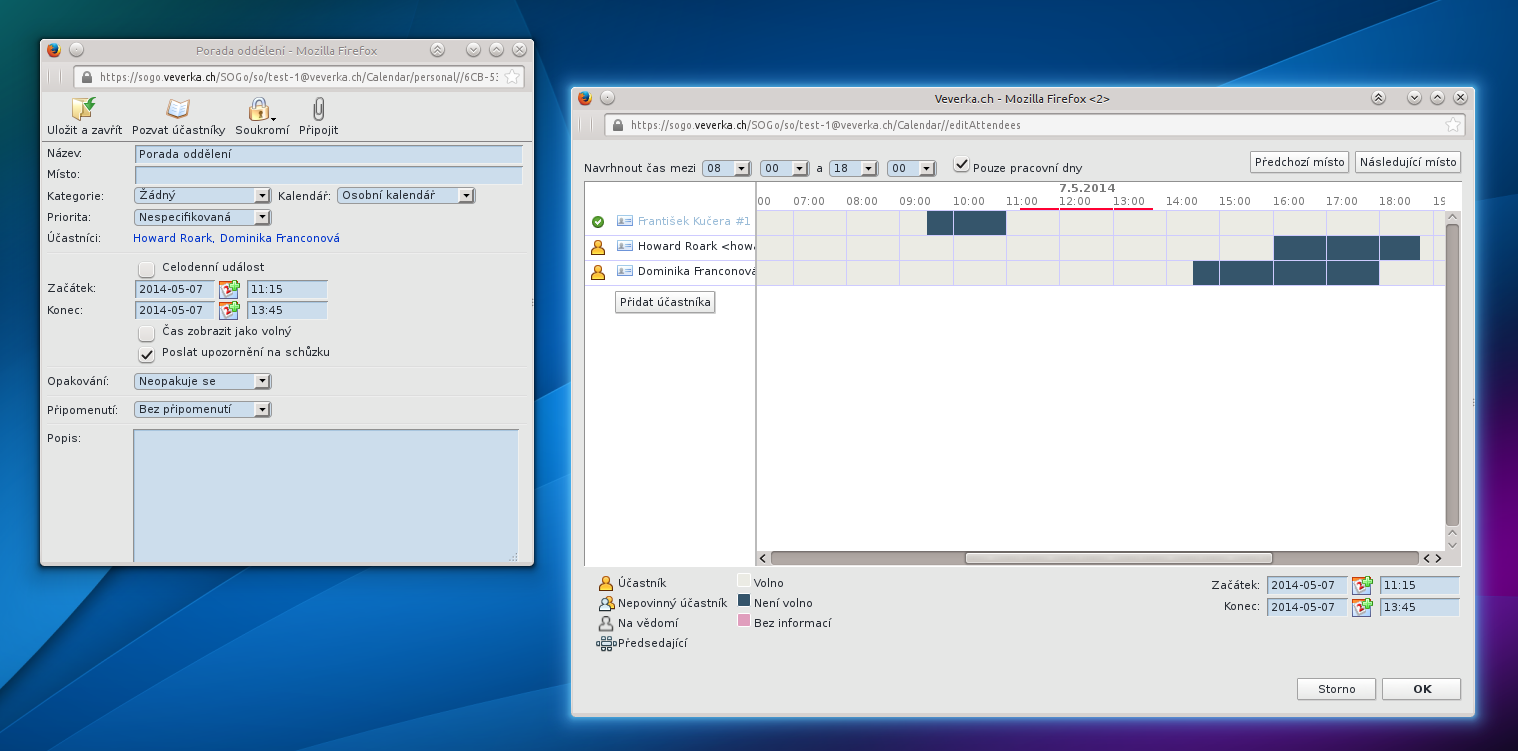Open the Dominika Franconová attendee link

click(280, 238)
